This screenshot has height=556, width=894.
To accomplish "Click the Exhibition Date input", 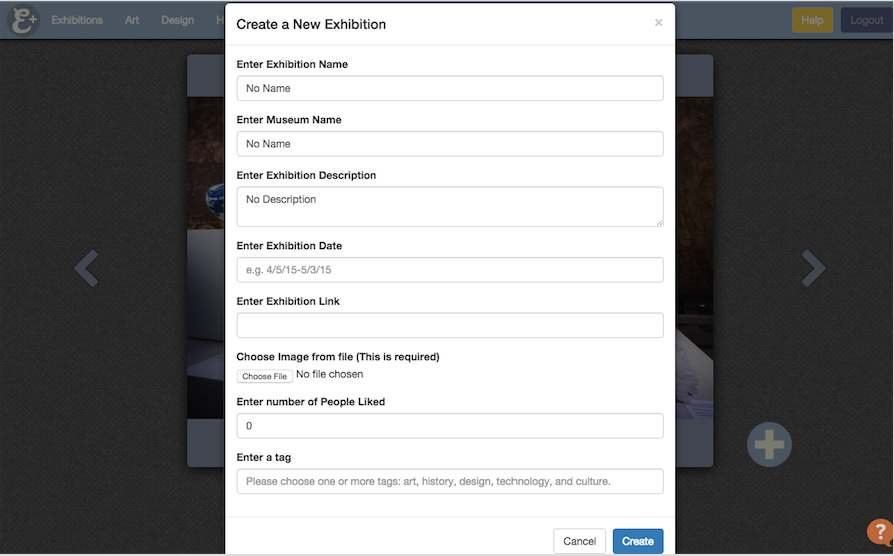I will (450, 270).
